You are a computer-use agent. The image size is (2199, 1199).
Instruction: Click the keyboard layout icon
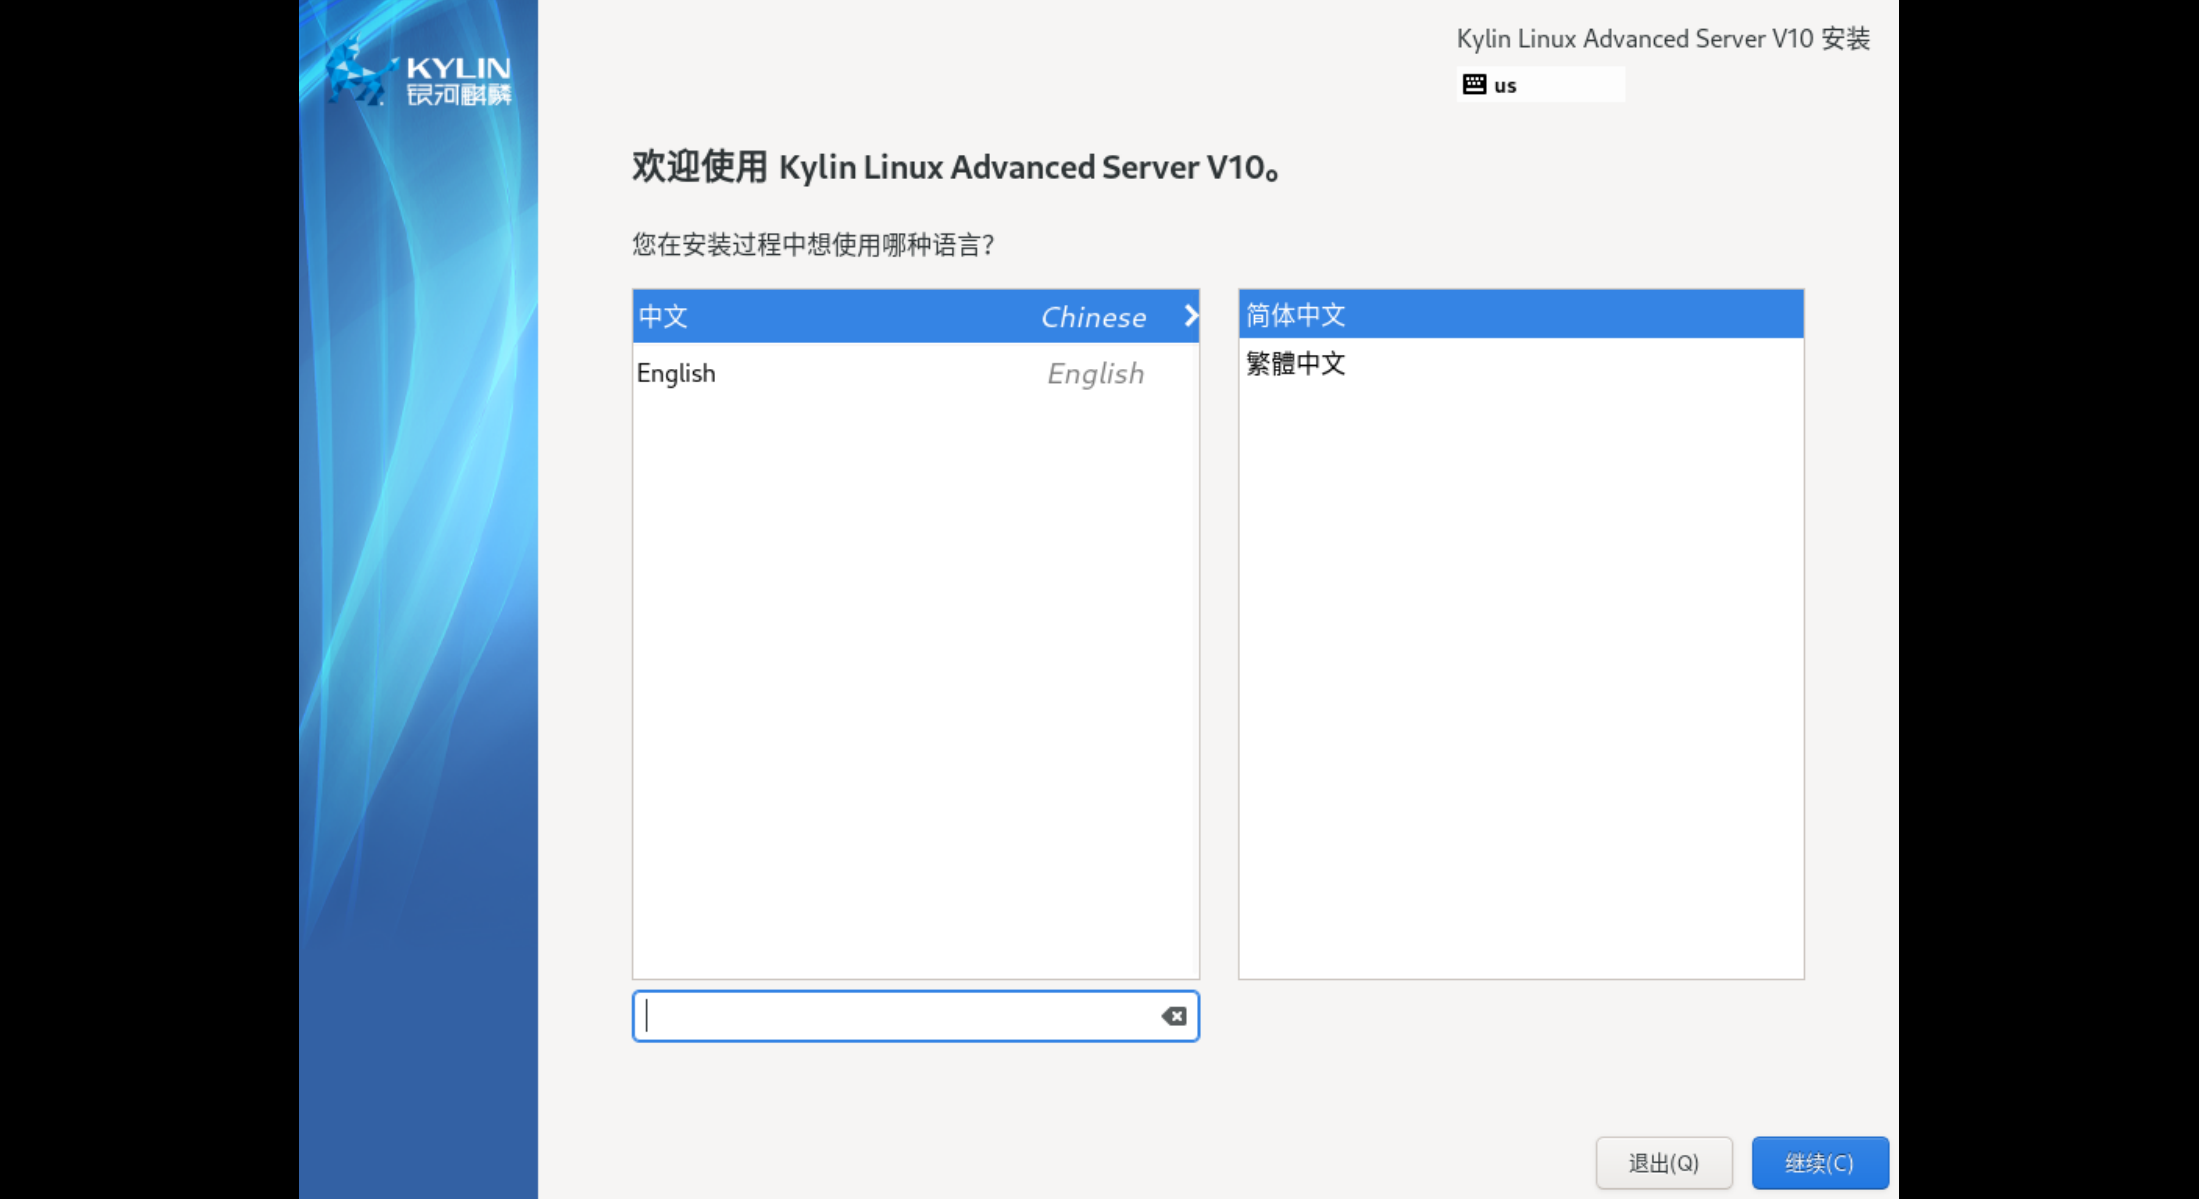[1474, 85]
